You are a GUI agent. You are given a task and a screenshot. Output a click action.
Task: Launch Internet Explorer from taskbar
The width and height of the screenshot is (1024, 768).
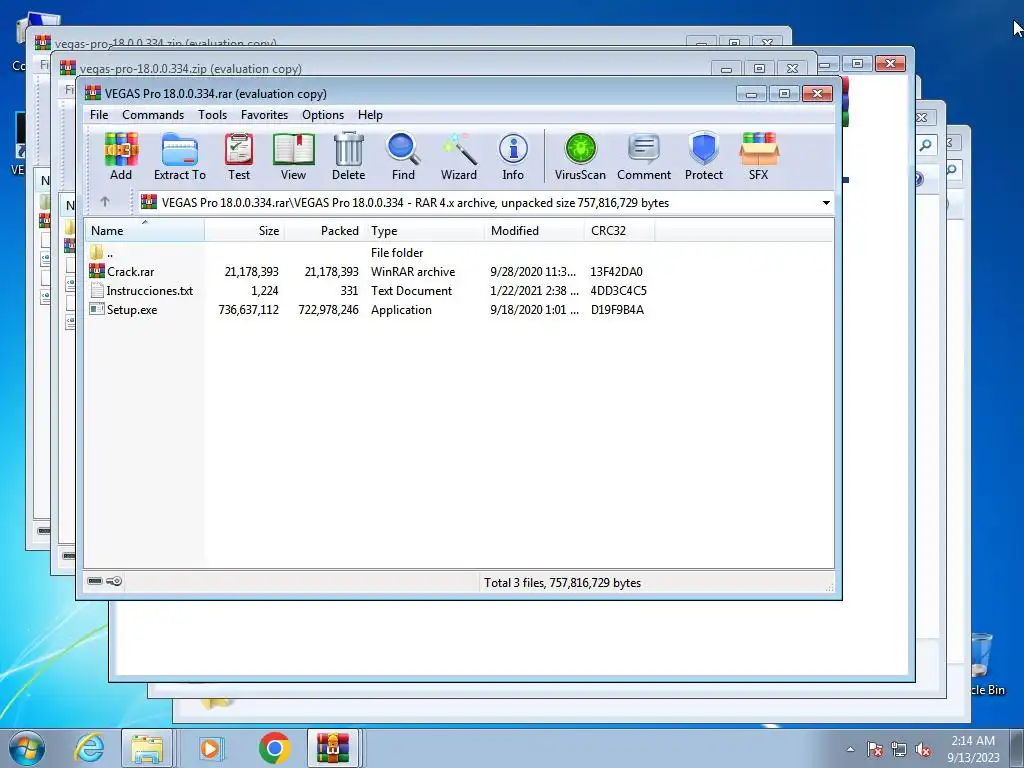click(89, 748)
